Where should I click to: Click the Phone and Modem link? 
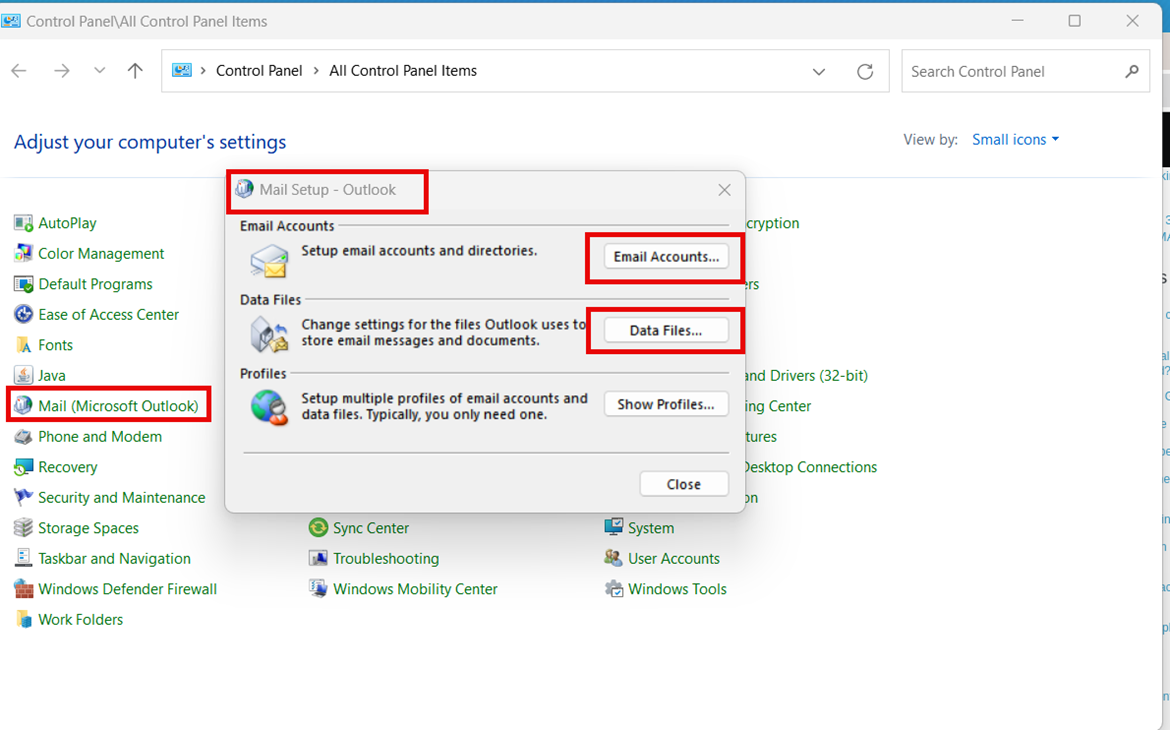100,437
